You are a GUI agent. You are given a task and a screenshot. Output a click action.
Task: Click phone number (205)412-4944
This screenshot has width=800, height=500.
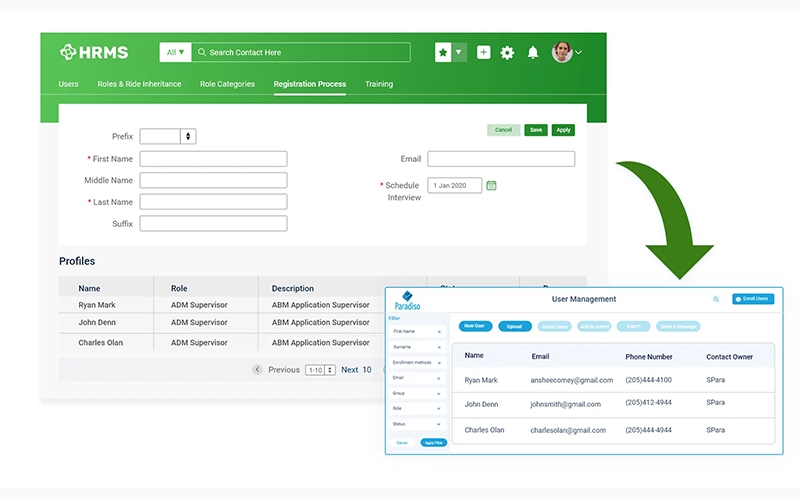(x=648, y=403)
